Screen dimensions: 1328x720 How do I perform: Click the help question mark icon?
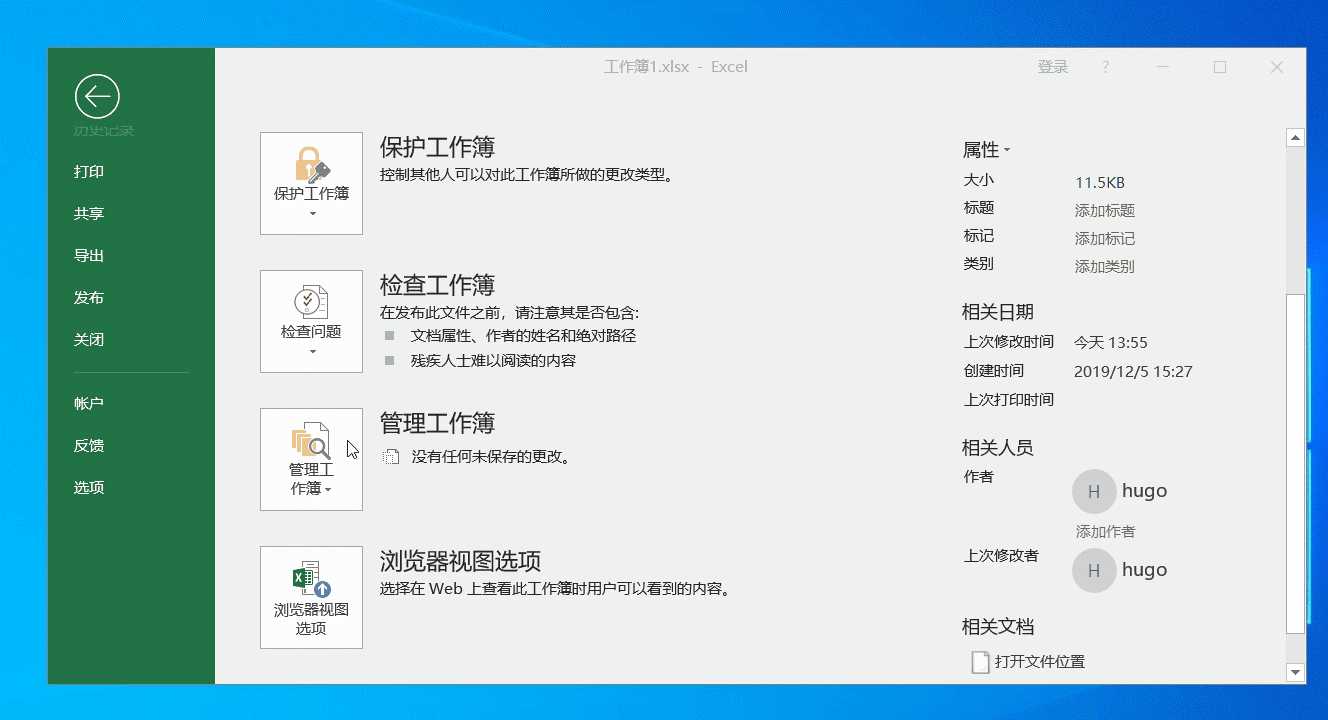(x=1105, y=67)
